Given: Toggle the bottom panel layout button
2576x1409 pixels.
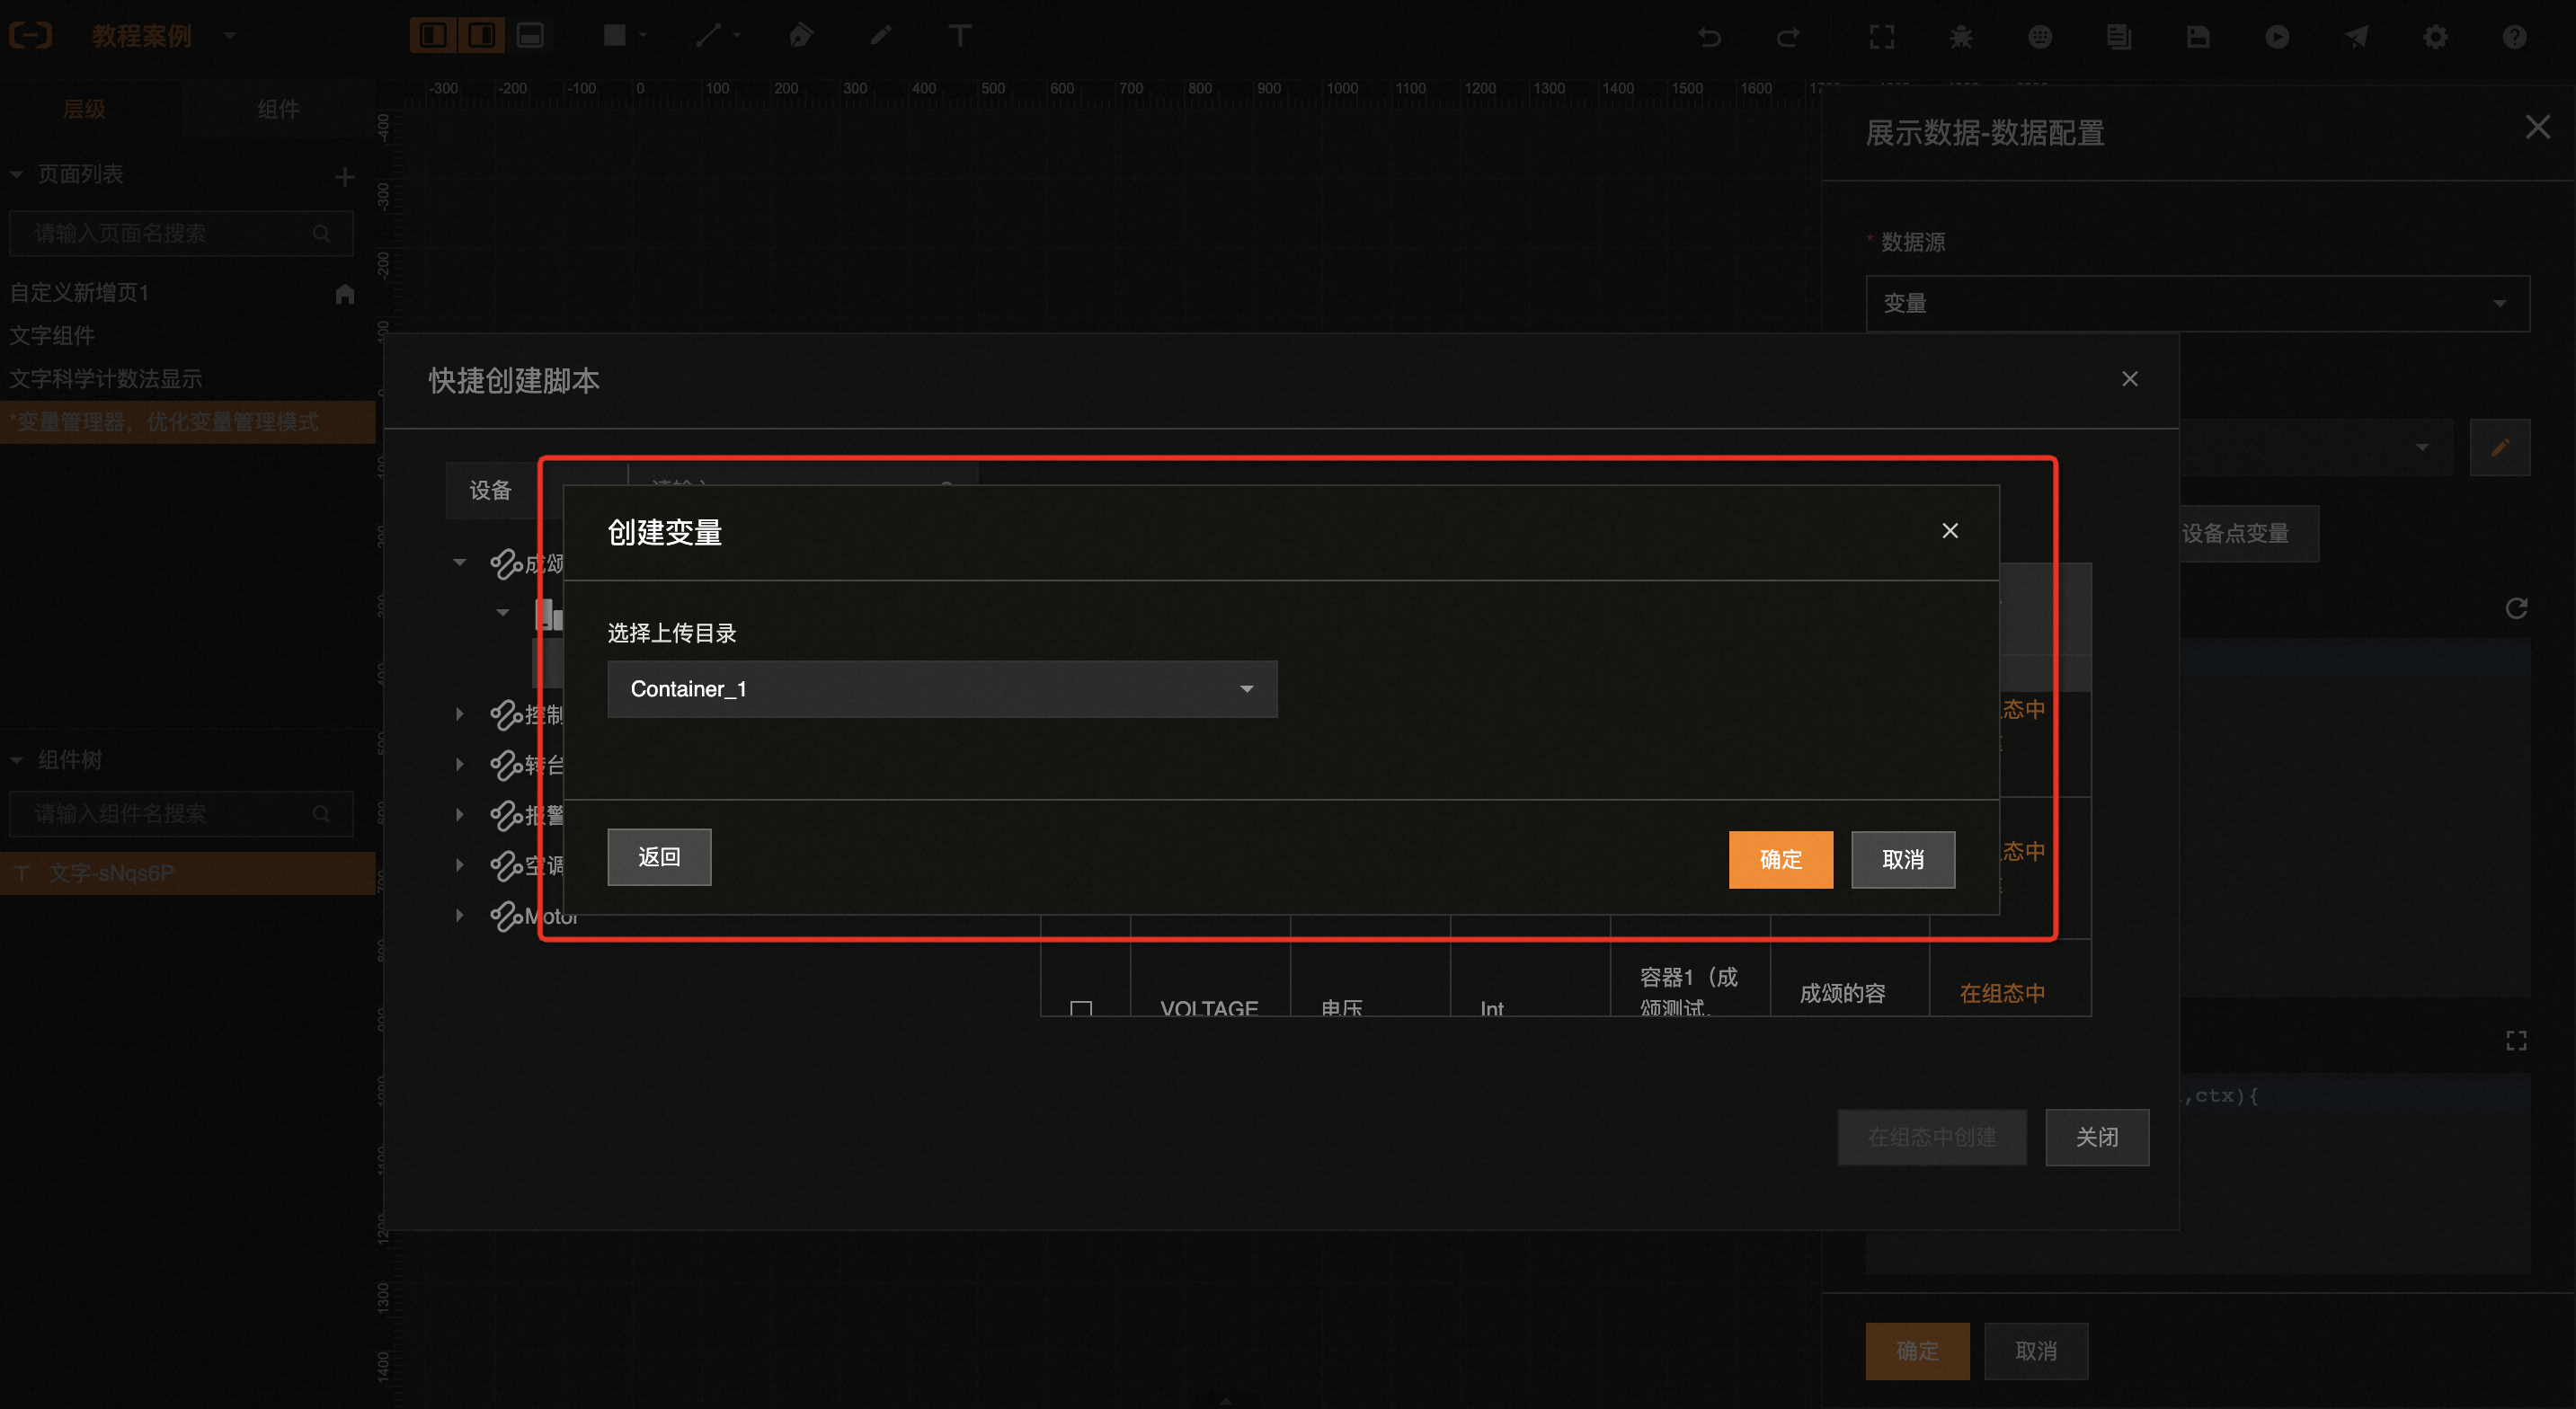Looking at the screenshot, I should (x=530, y=36).
